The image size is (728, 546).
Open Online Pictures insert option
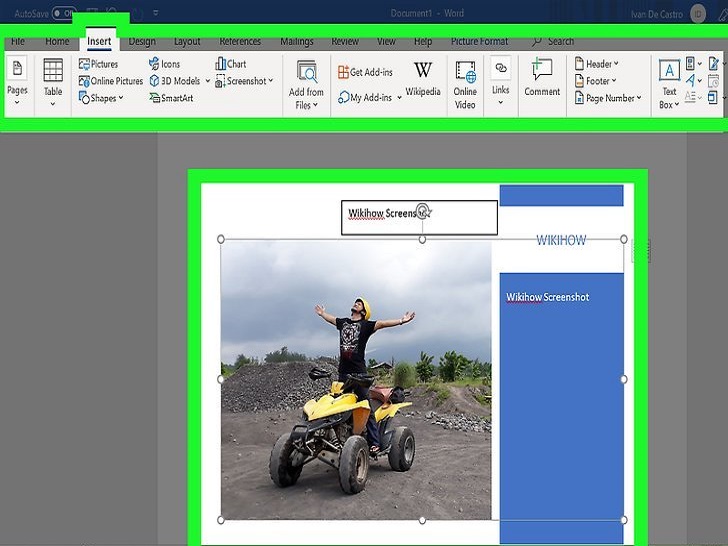111,81
